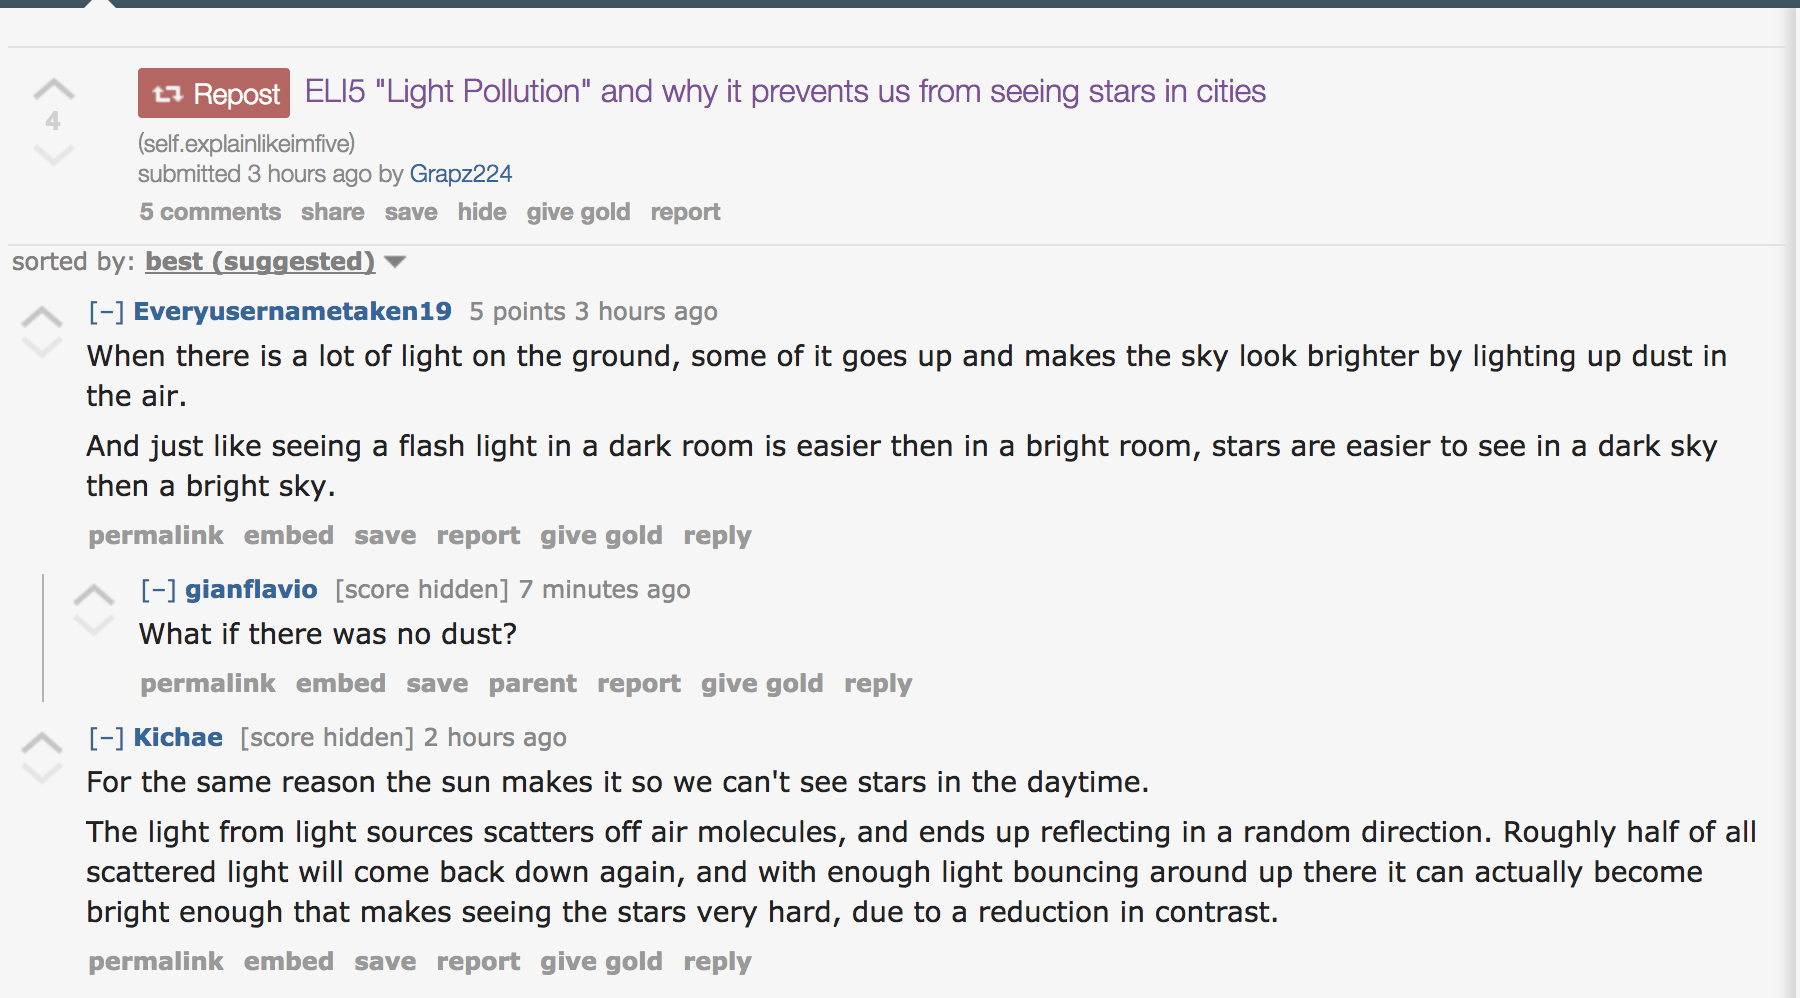Open the parent of gianflavio's reply
Viewport: 1800px width, 998px height.
click(x=533, y=683)
